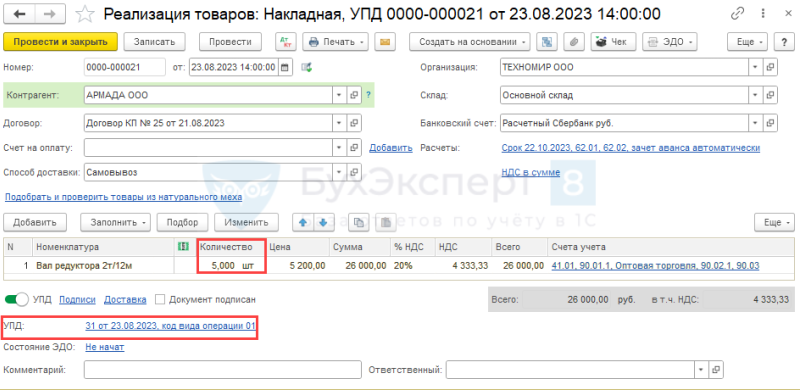
Task: Click the envelope email icon
Action: [x=385, y=42]
